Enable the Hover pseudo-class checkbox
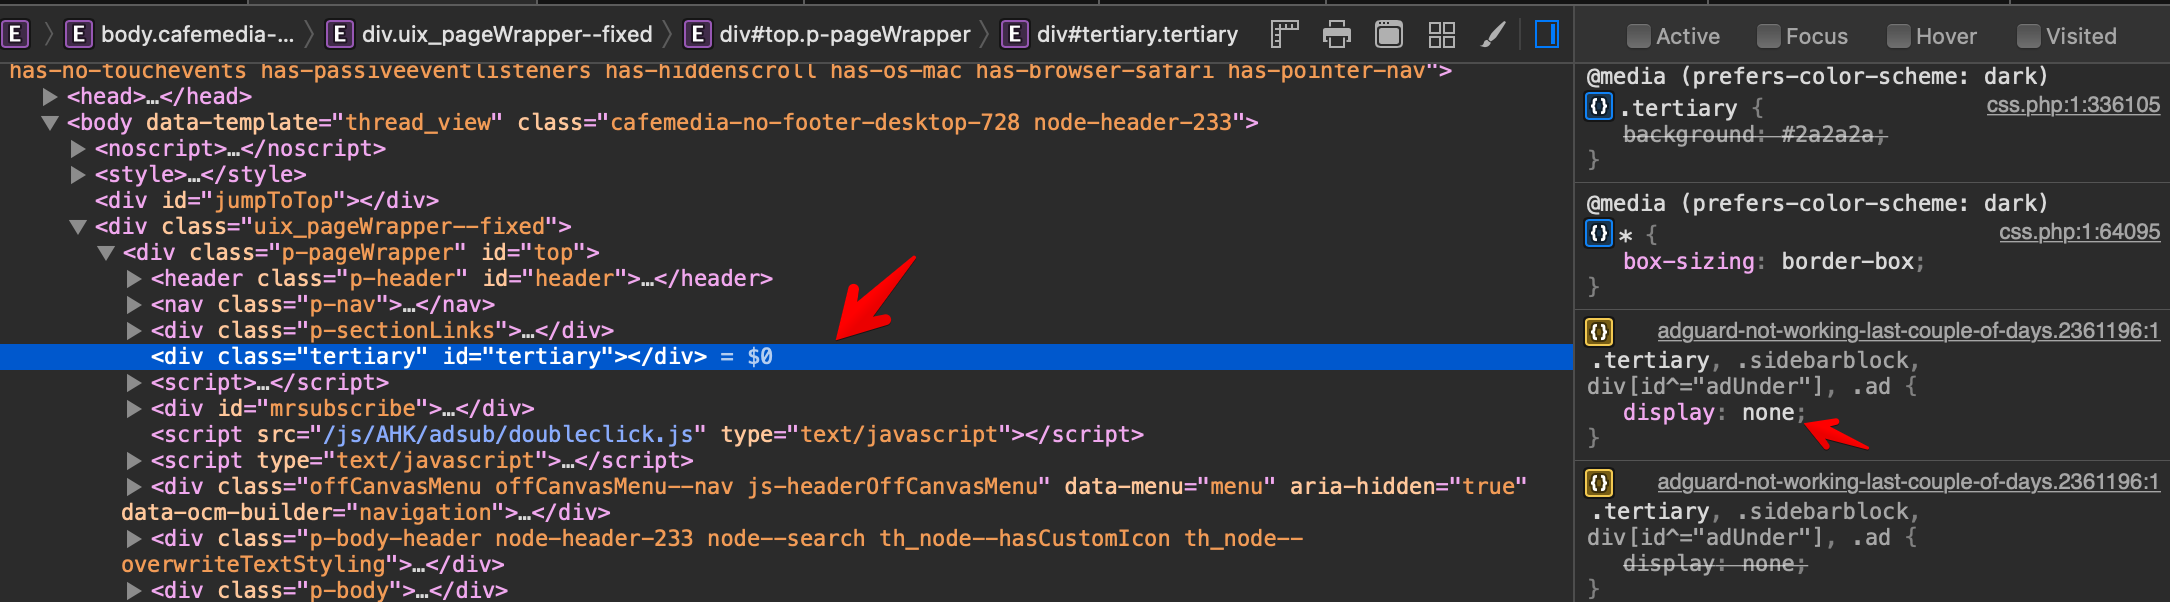This screenshot has width=2170, height=602. [1899, 36]
